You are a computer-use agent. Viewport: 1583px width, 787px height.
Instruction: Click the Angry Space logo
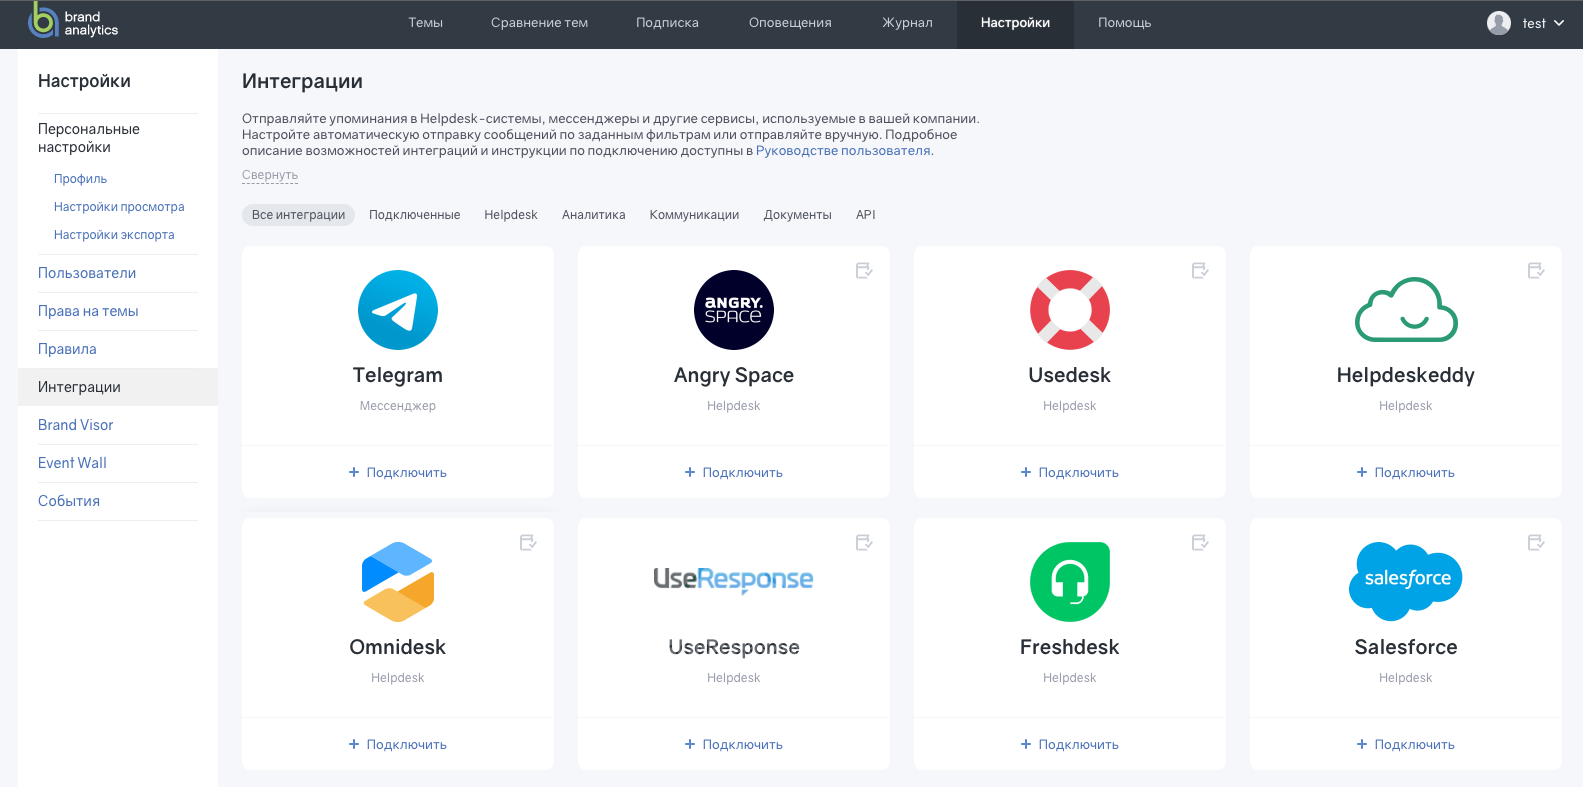(x=734, y=310)
